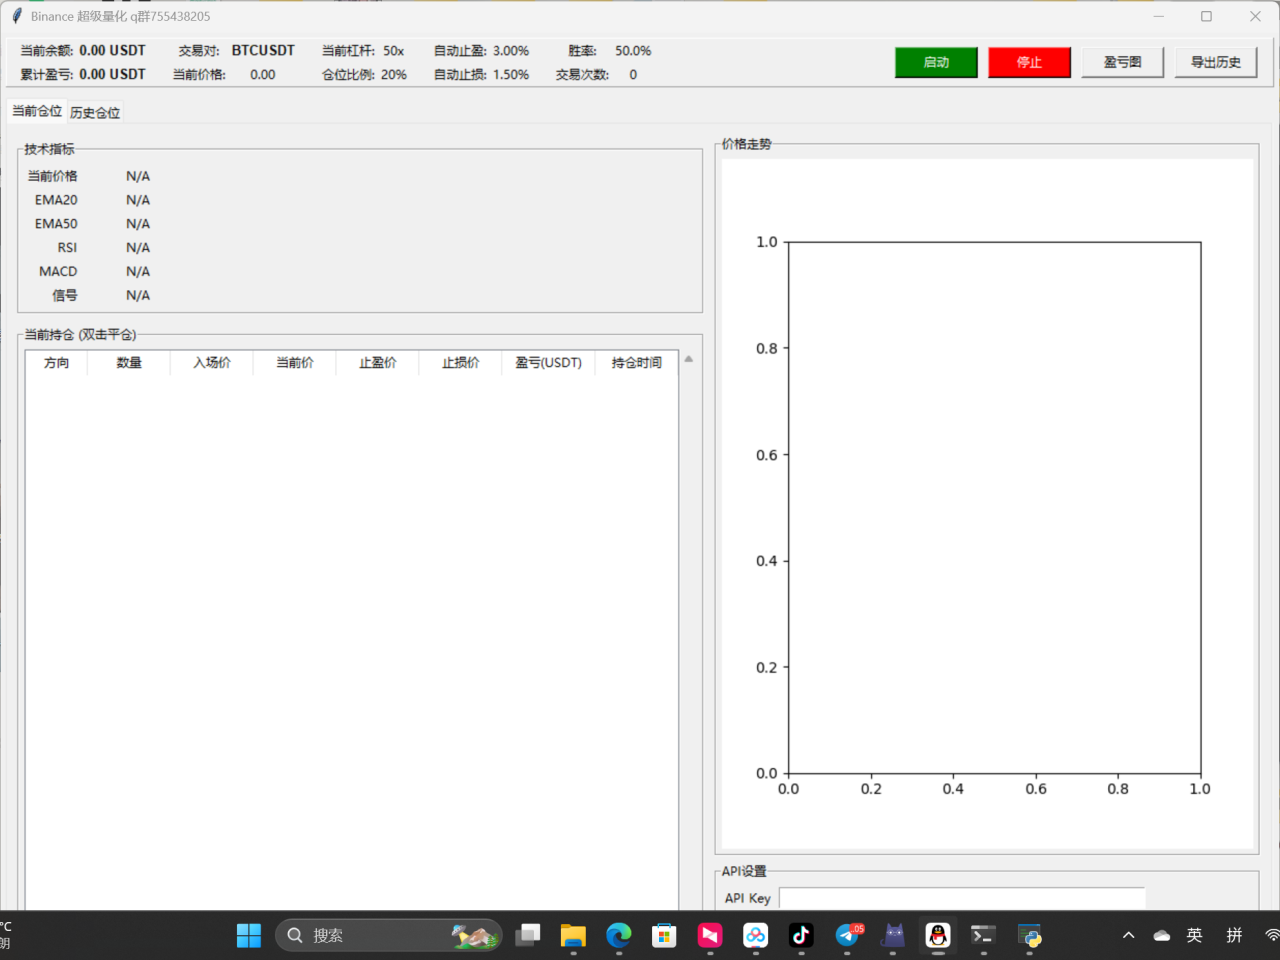The image size is (1280, 960).
Task: Click the 盈亏(USDT) column header
Action: click(548, 363)
